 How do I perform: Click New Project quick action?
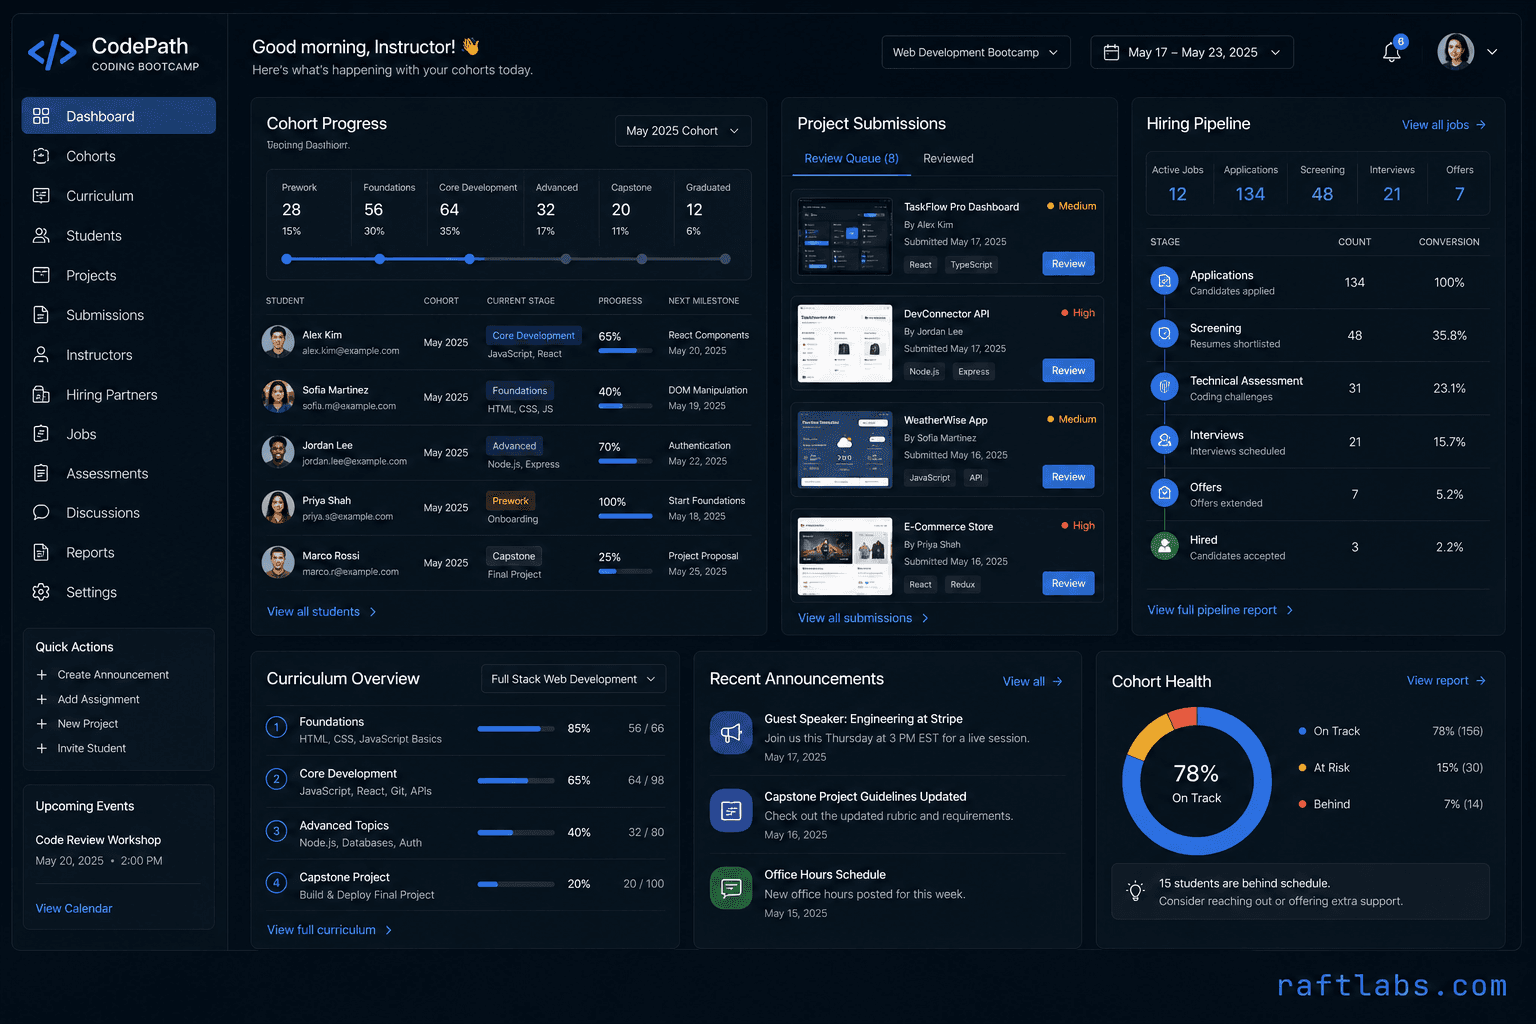[x=77, y=724]
